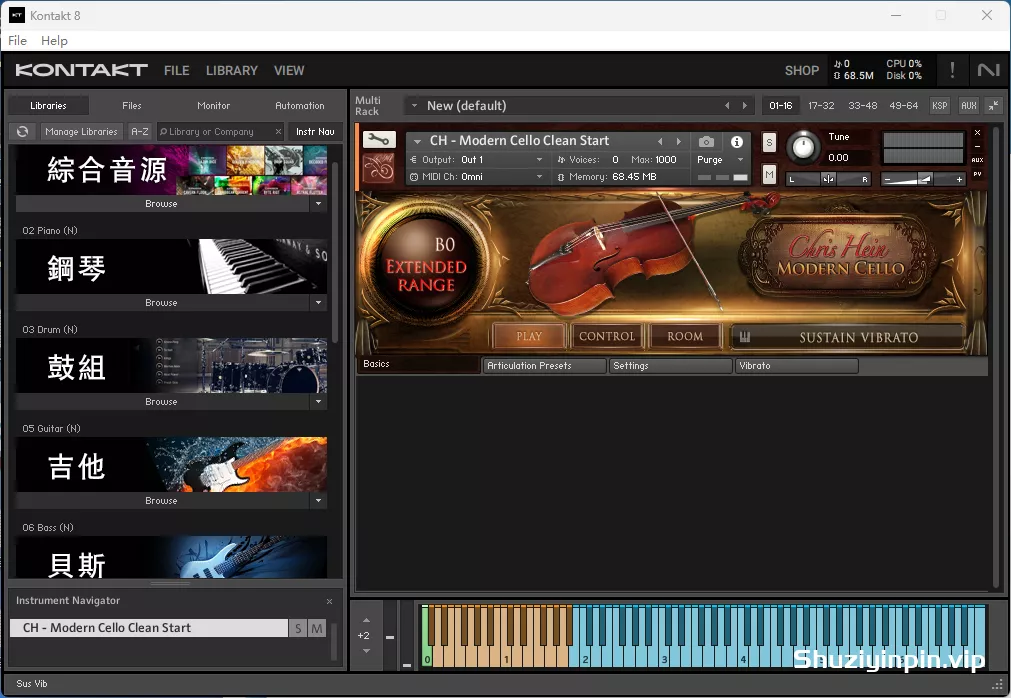Toggle the A-Z library sorting
This screenshot has height=698, width=1011.
tap(140, 132)
